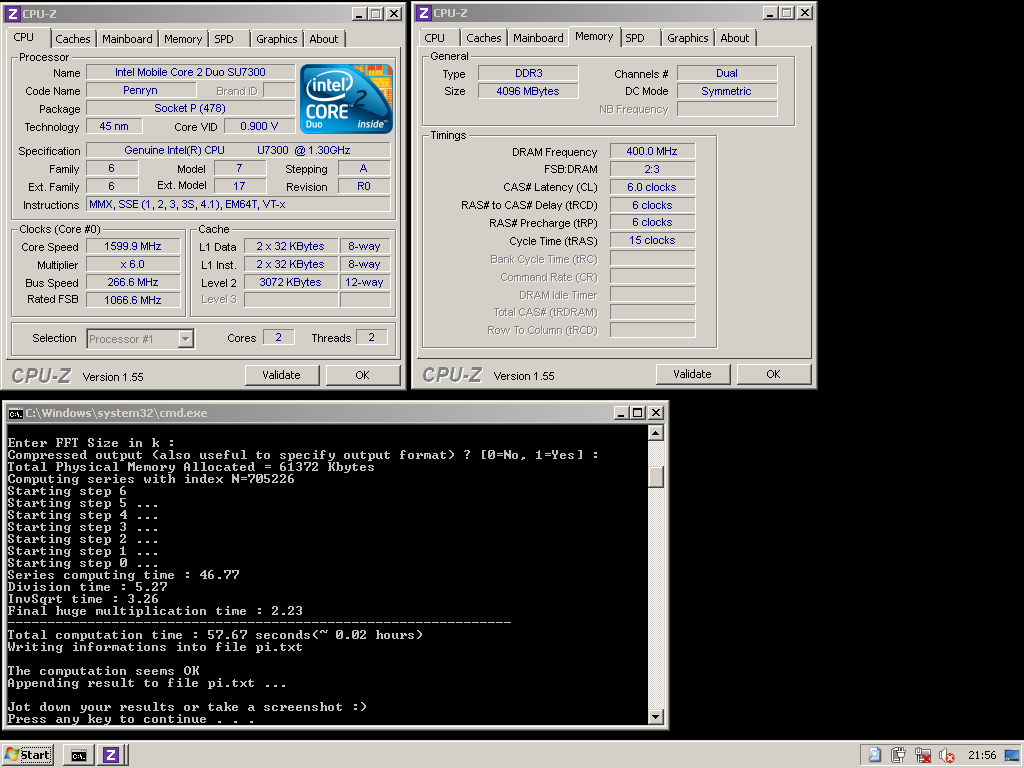Click Validate in the right CPU-Z window
Image resolution: width=1024 pixels, height=768 pixels.
(x=692, y=374)
